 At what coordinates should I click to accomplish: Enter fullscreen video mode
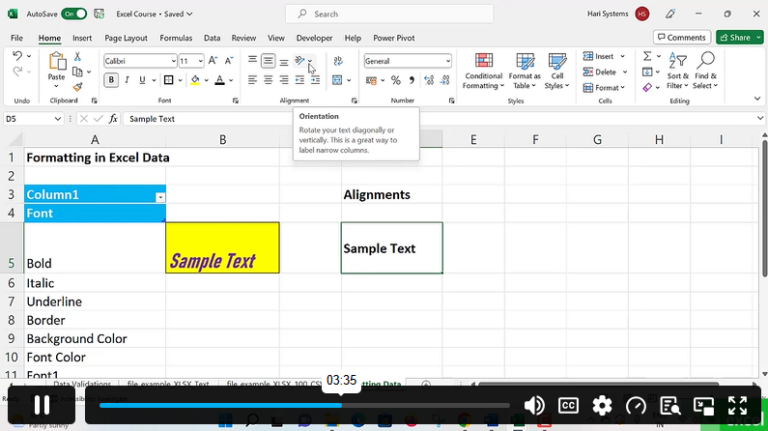(737, 406)
